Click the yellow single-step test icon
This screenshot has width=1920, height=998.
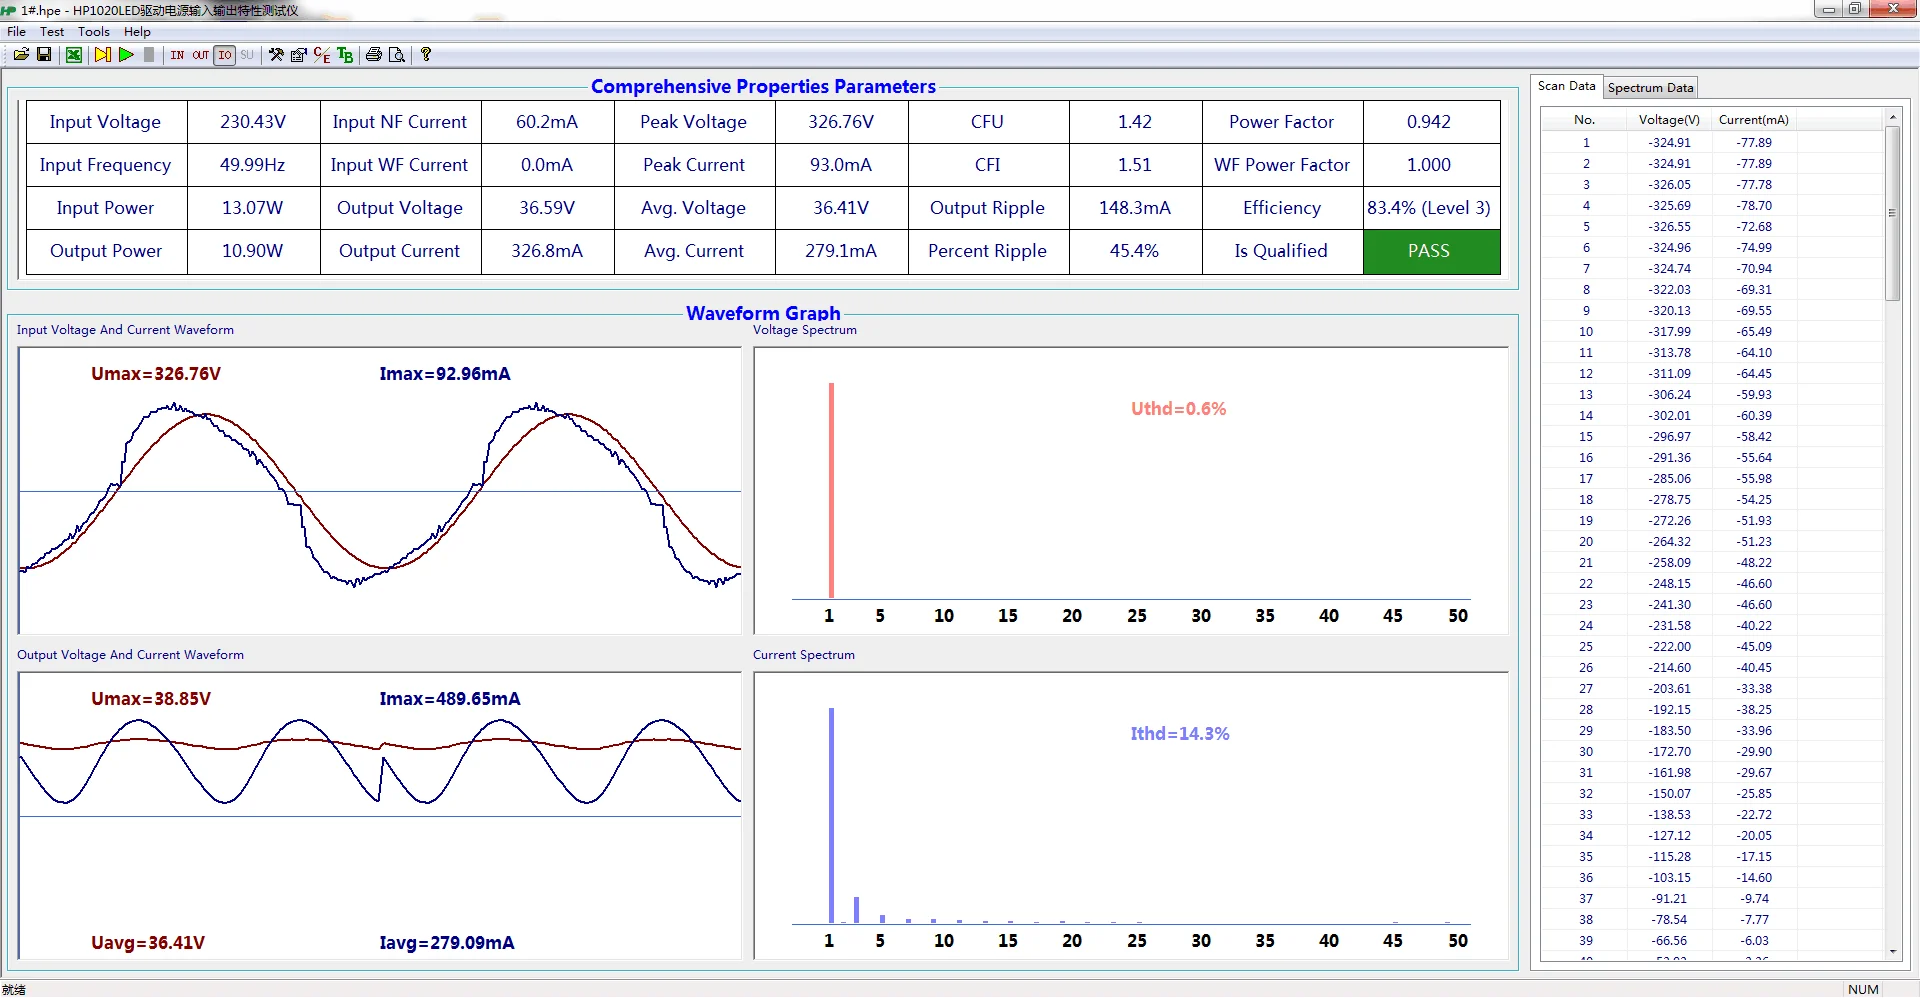tap(102, 55)
